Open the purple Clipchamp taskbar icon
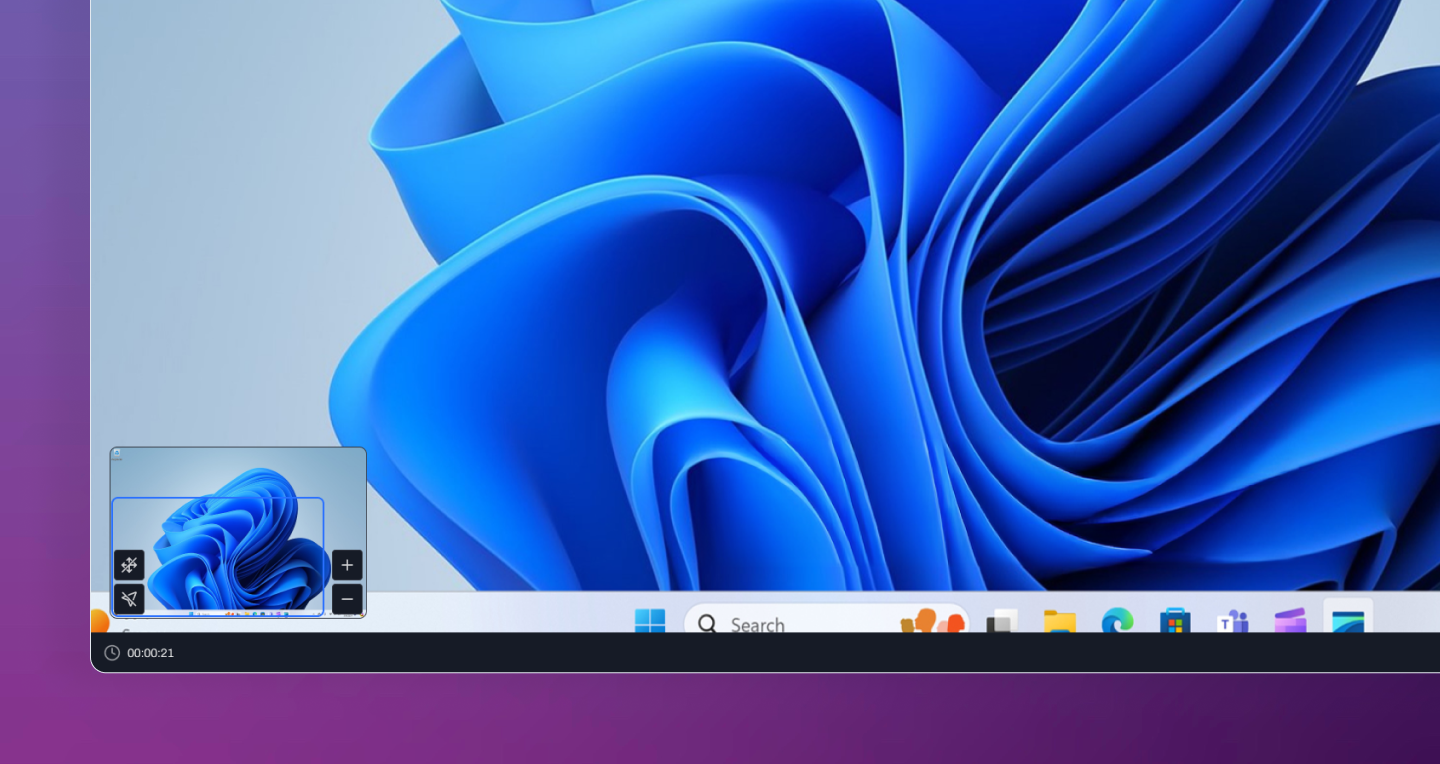 coord(1290,621)
